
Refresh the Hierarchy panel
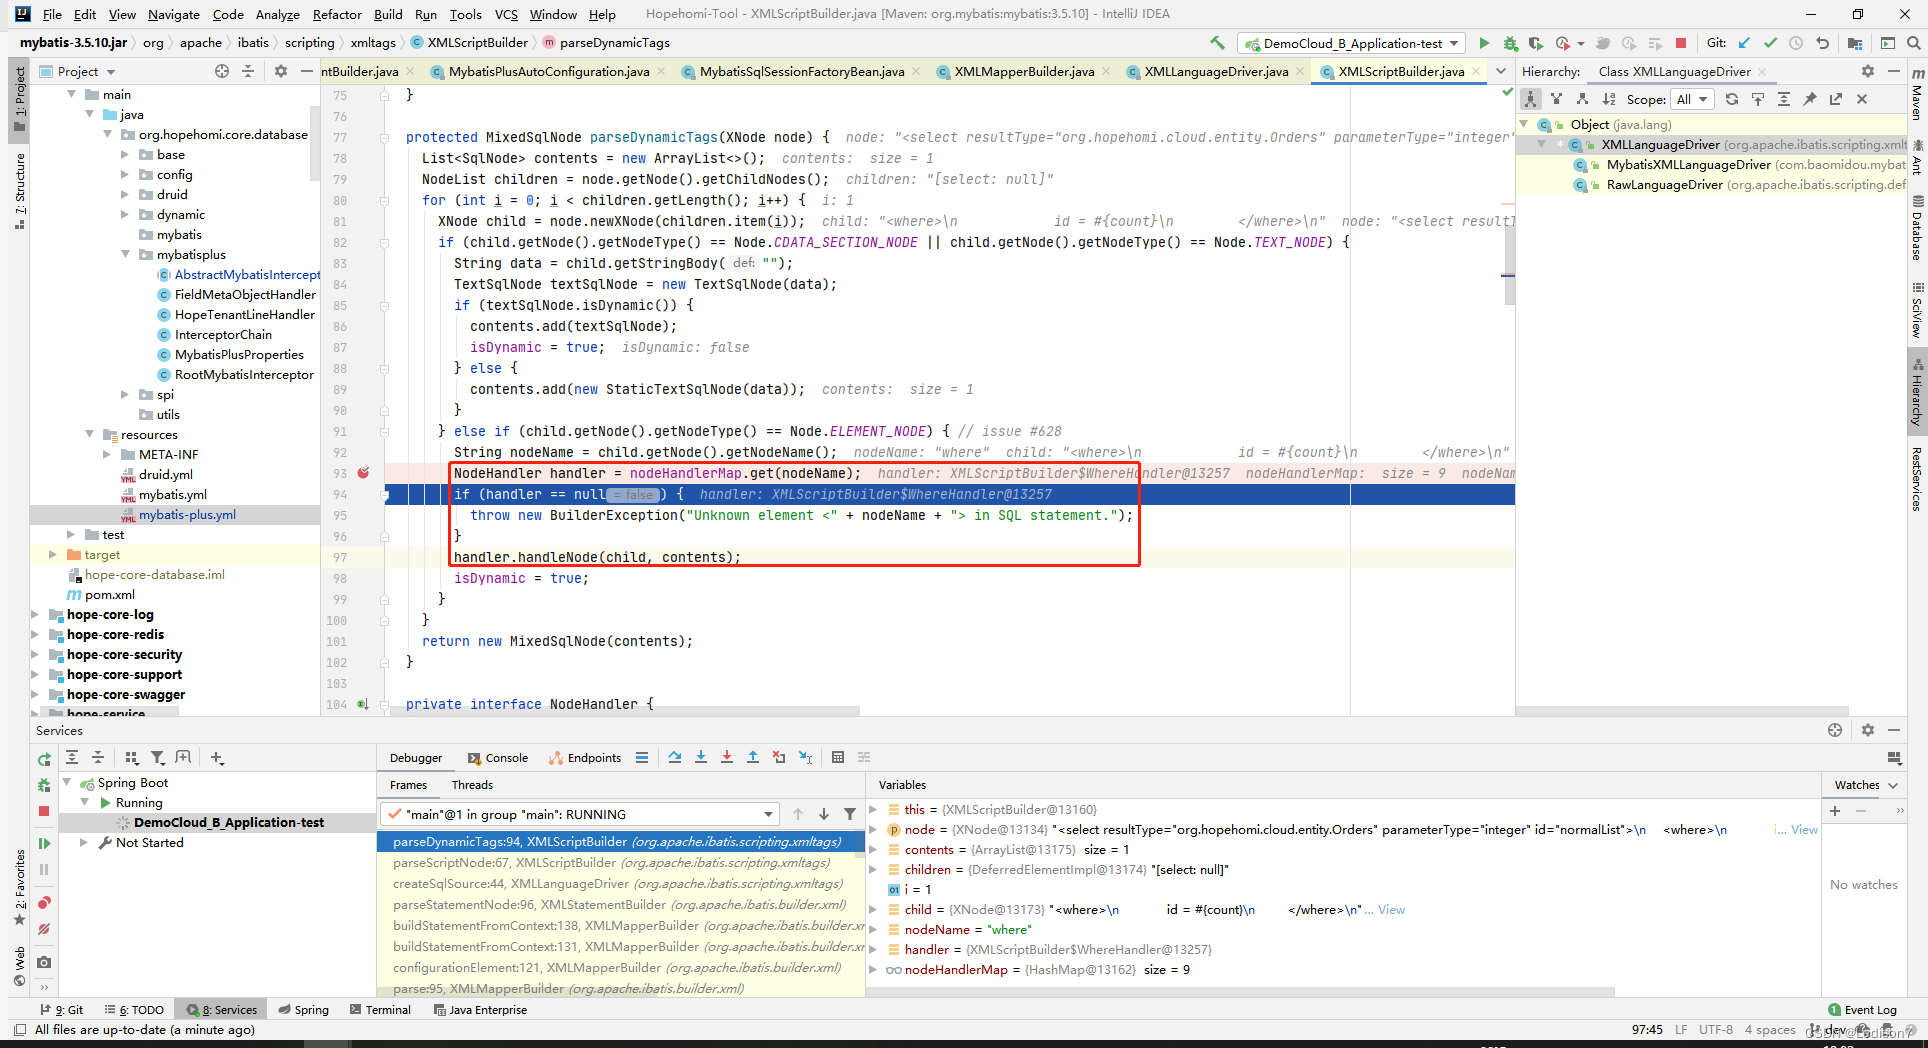1732,99
